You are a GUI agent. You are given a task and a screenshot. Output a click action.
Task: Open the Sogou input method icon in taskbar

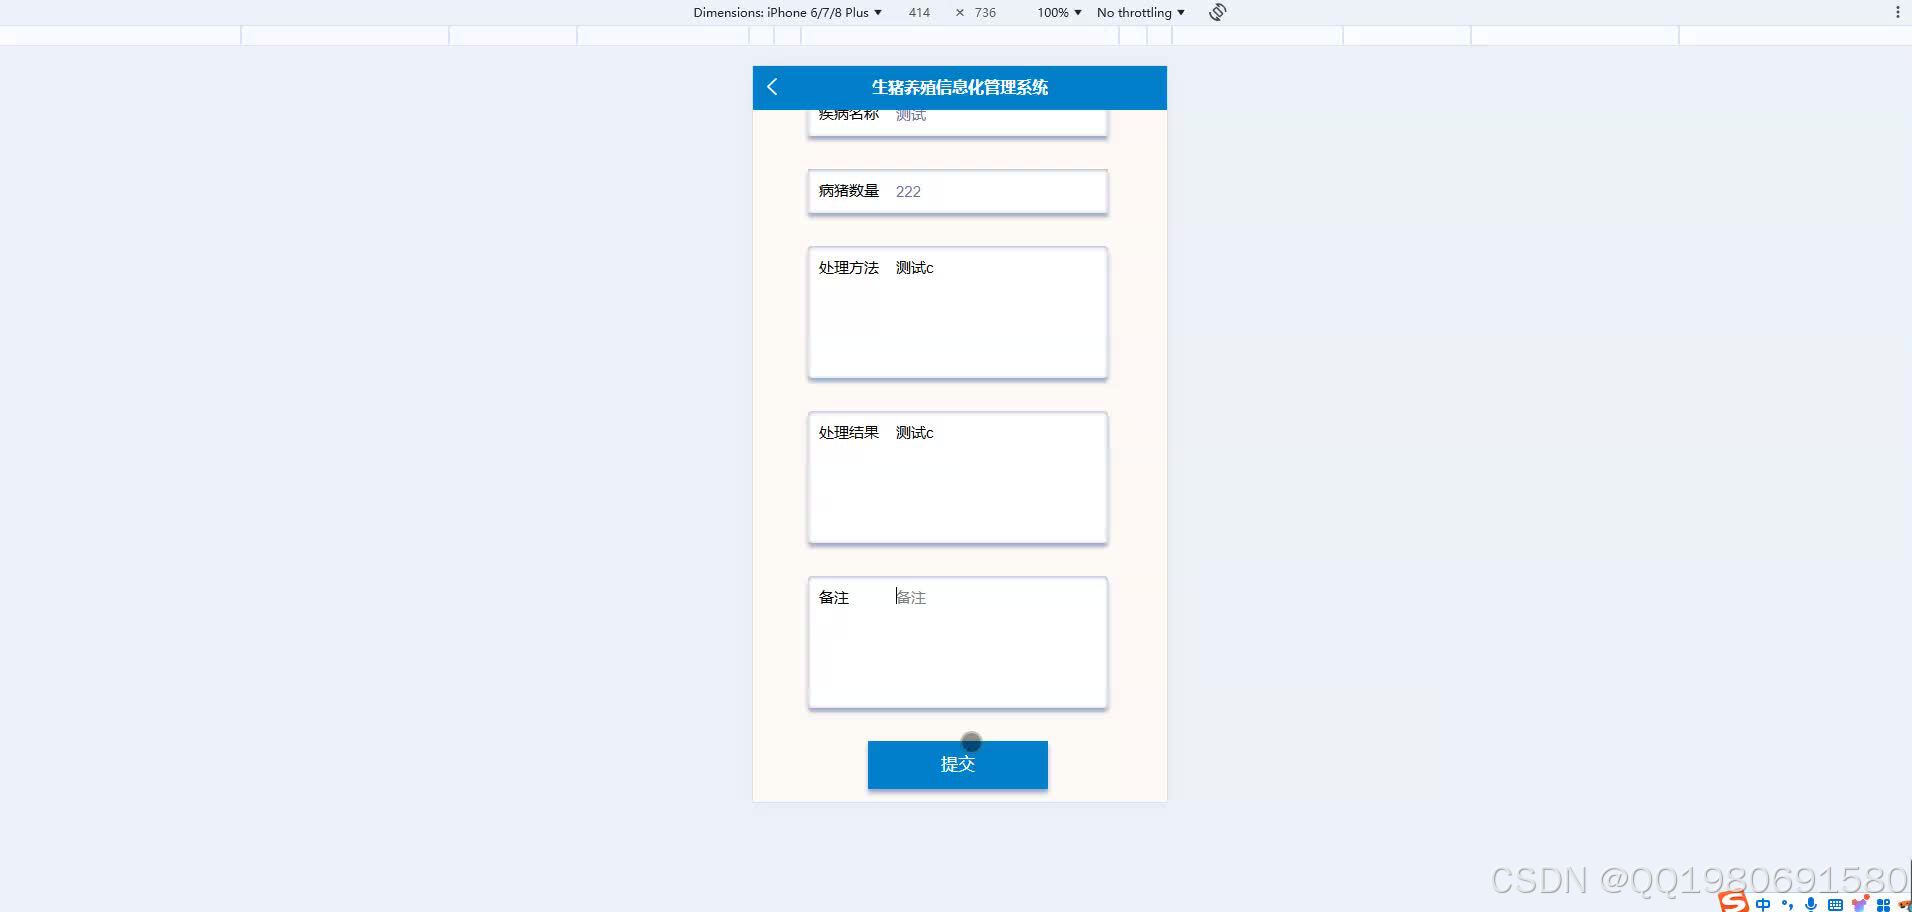pyautogui.click(x=1733, y=901)
